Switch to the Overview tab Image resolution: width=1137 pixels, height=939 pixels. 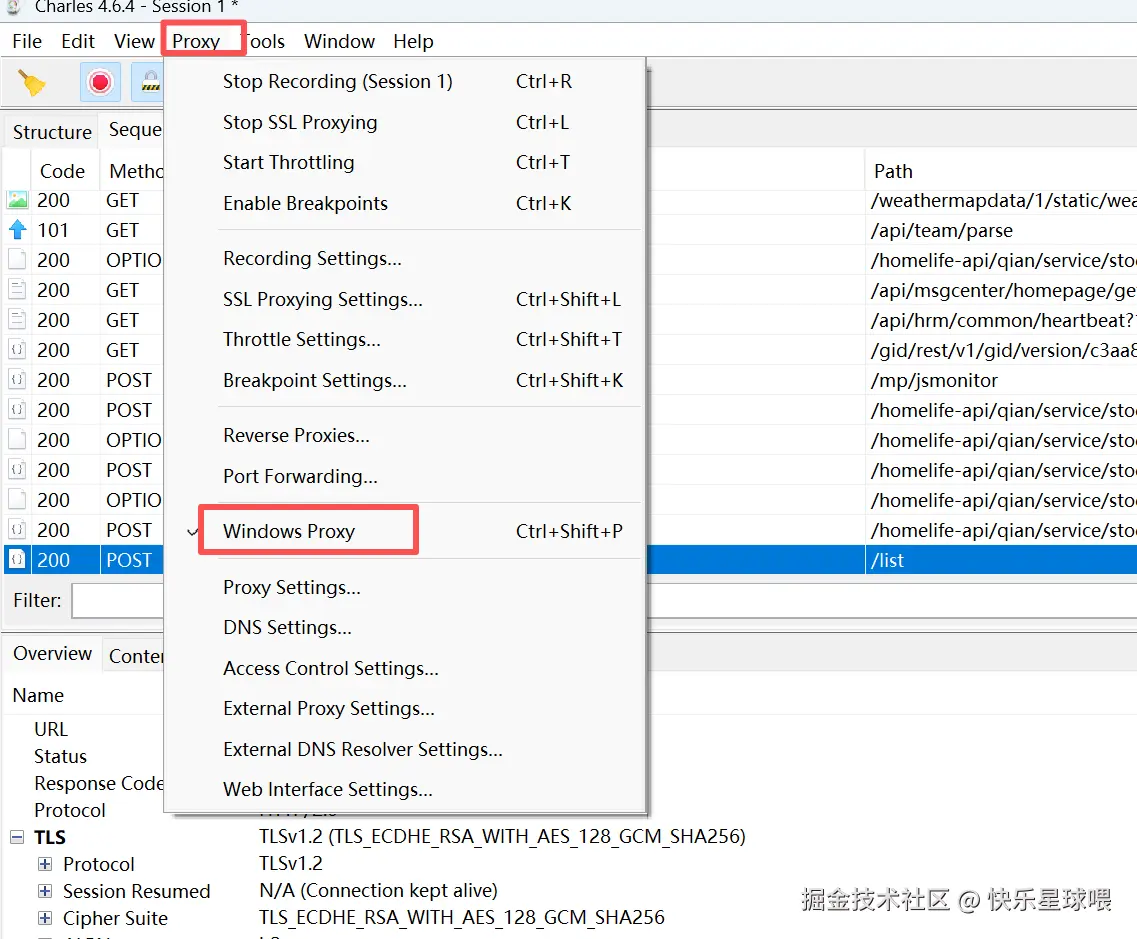(x=52, y=653)
